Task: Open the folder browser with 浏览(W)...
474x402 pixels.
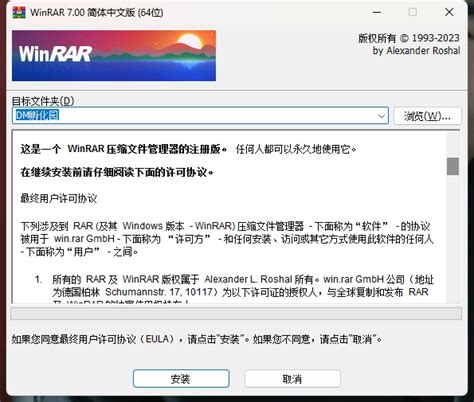Action: 427,116
